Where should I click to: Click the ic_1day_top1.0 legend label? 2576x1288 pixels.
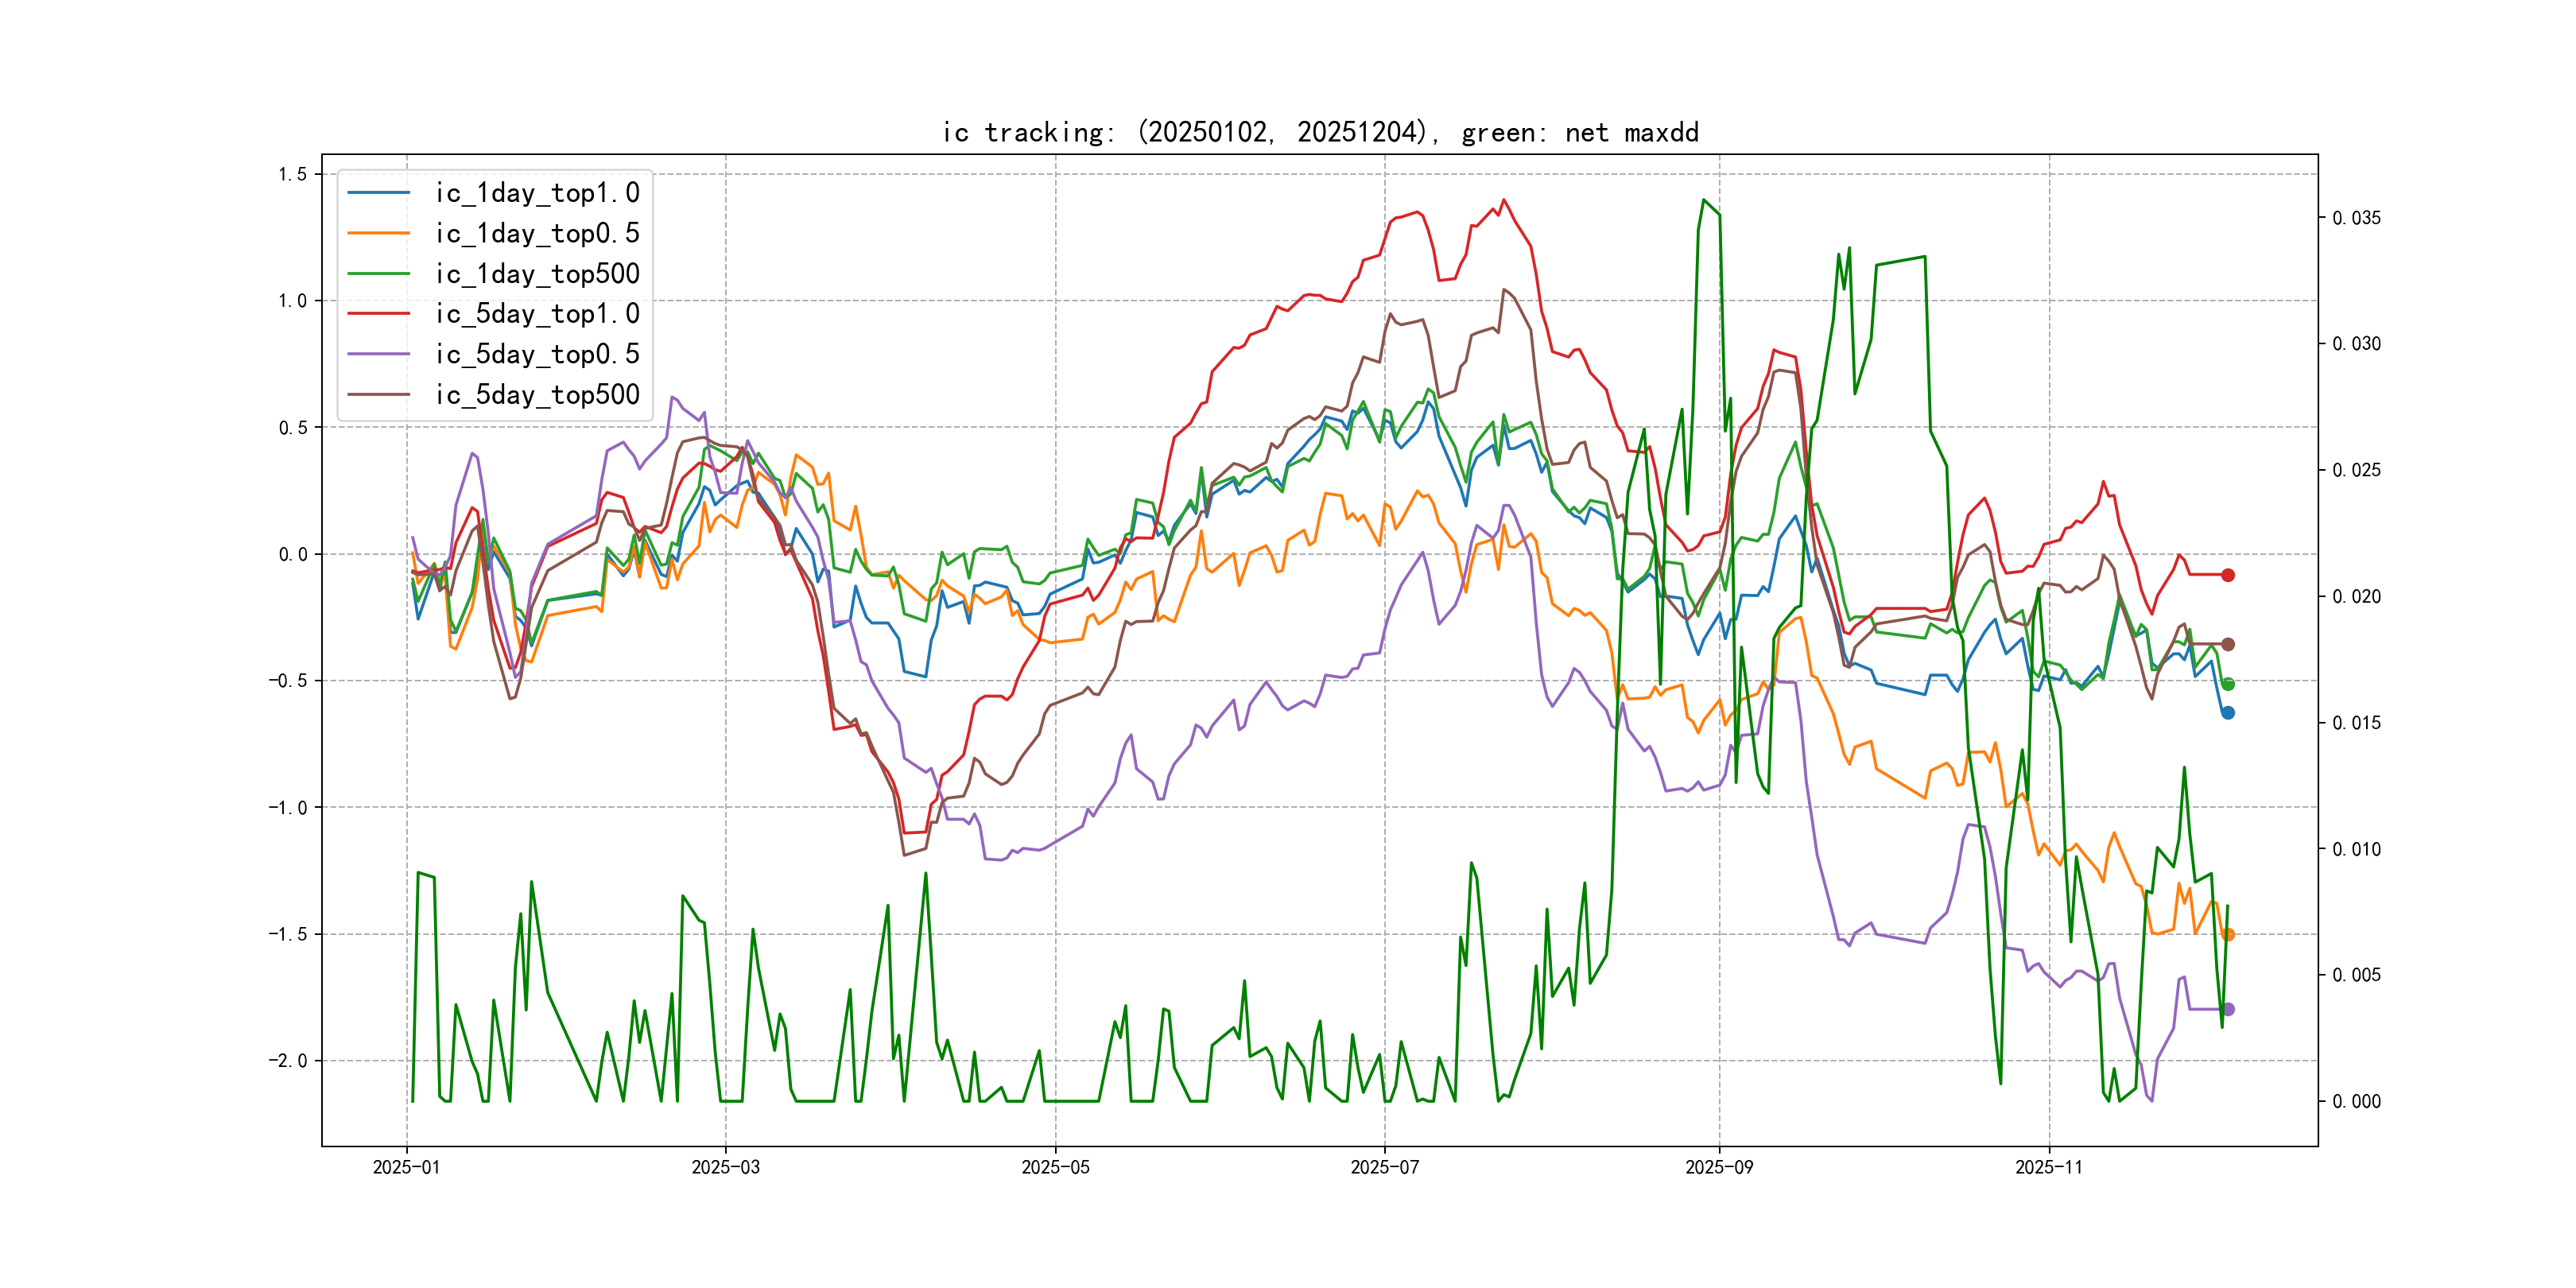[x=537, y=193]
